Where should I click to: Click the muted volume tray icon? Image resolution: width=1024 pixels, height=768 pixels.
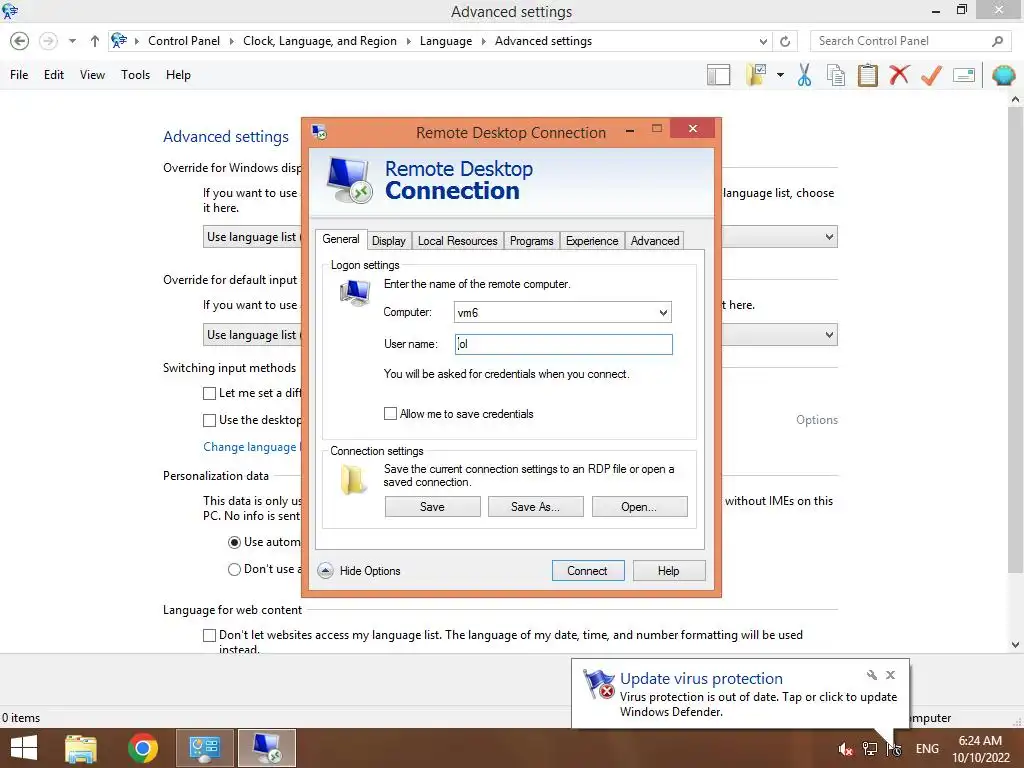(x=846, y=749)
